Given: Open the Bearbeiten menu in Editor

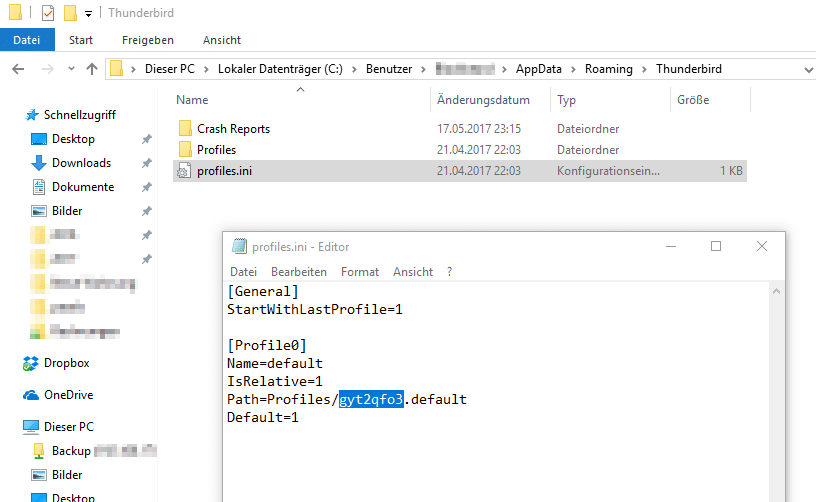Looking at the screenshot, I should pyautogui.click(x=298, y=272).
